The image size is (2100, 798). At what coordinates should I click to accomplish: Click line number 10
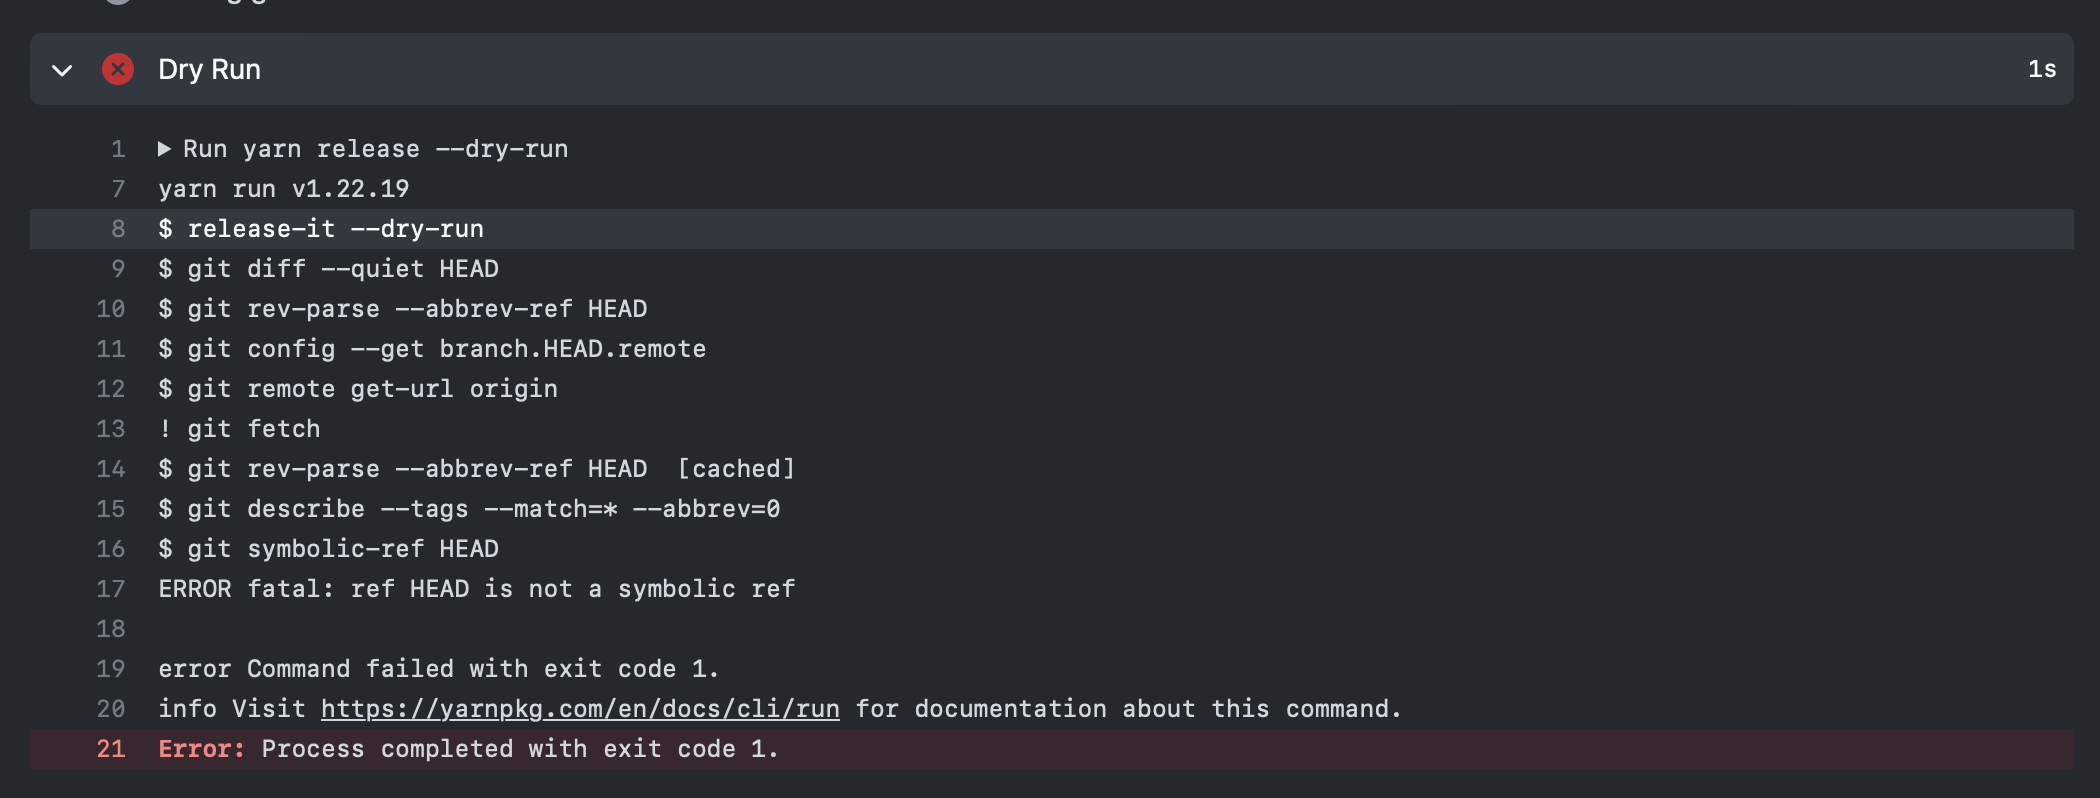click(x=110, y=308)
